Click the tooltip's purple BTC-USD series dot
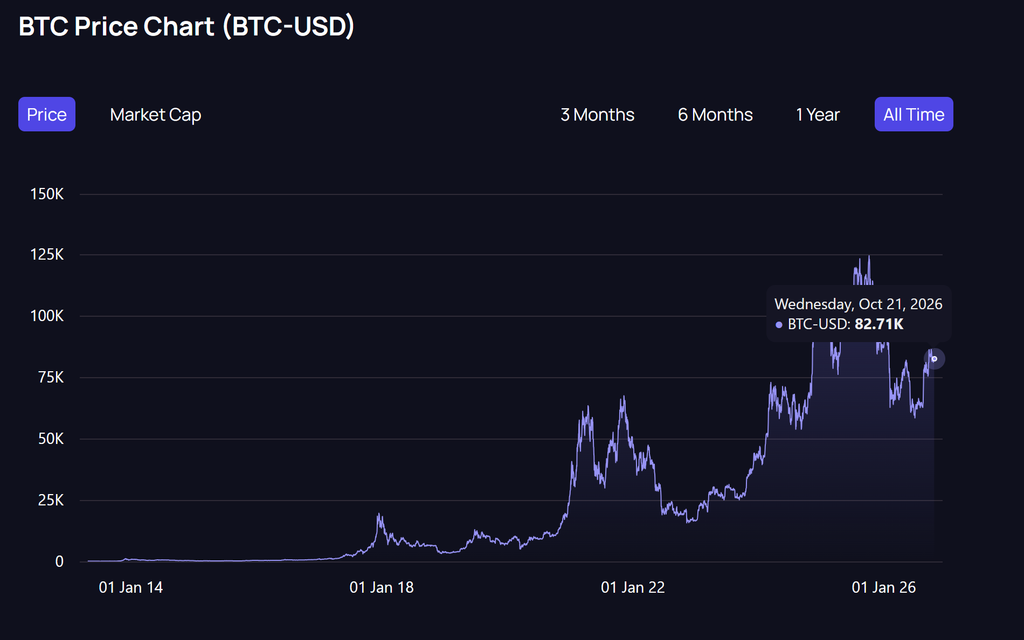The width and height of the screenshot is (1024, 640). click(778, 325)
